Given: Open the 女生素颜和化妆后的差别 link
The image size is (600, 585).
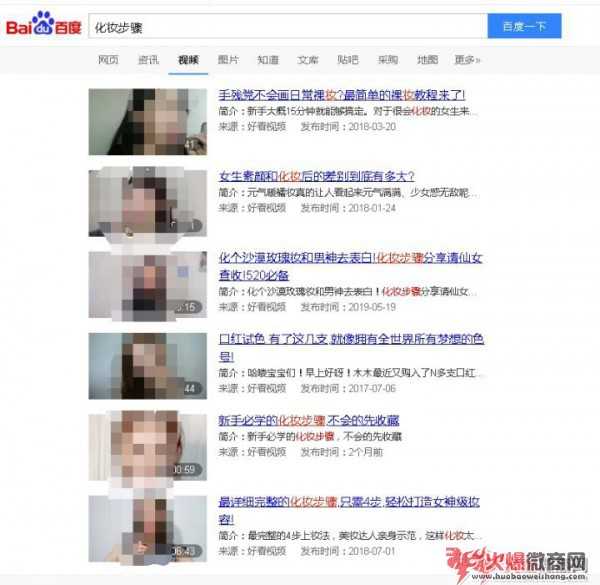Looking at the screenshot, I should pos(316,176).
